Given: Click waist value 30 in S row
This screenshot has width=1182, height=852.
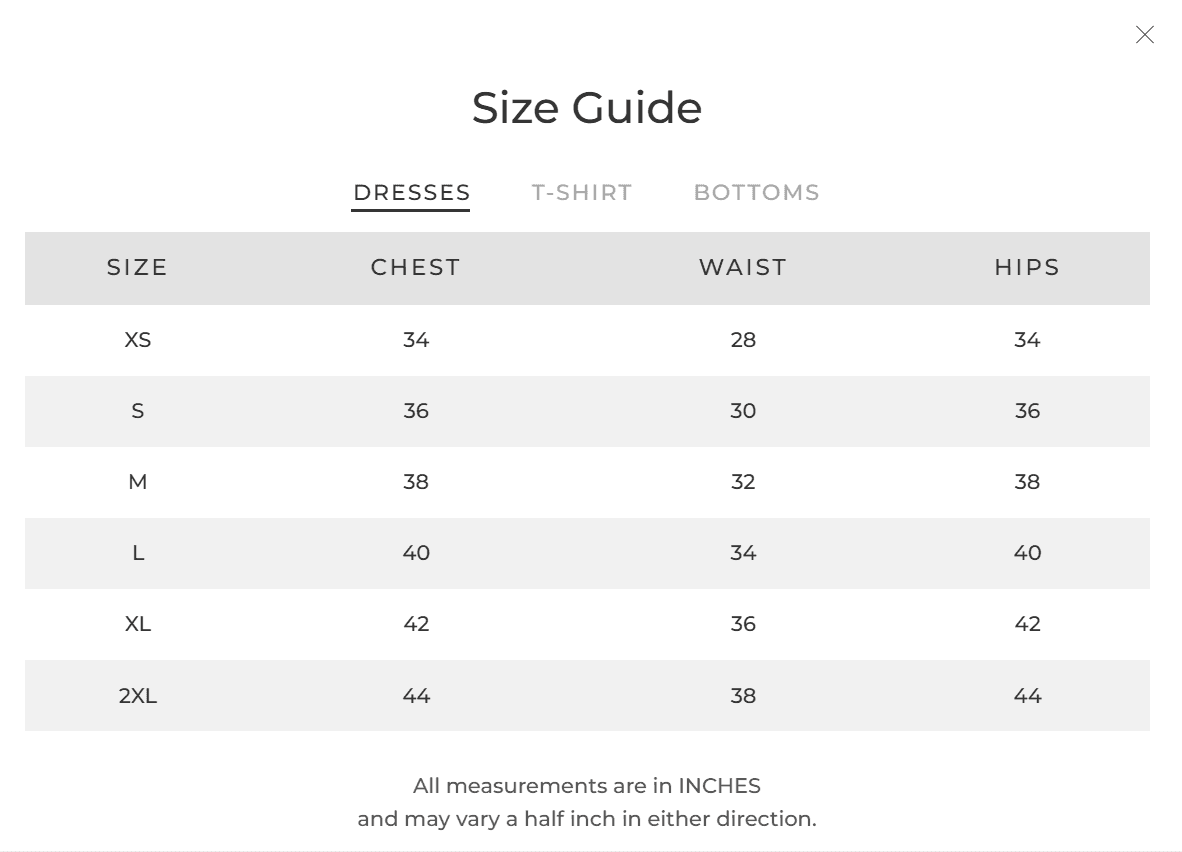Looking at the screenshot, I should point(743,411).
